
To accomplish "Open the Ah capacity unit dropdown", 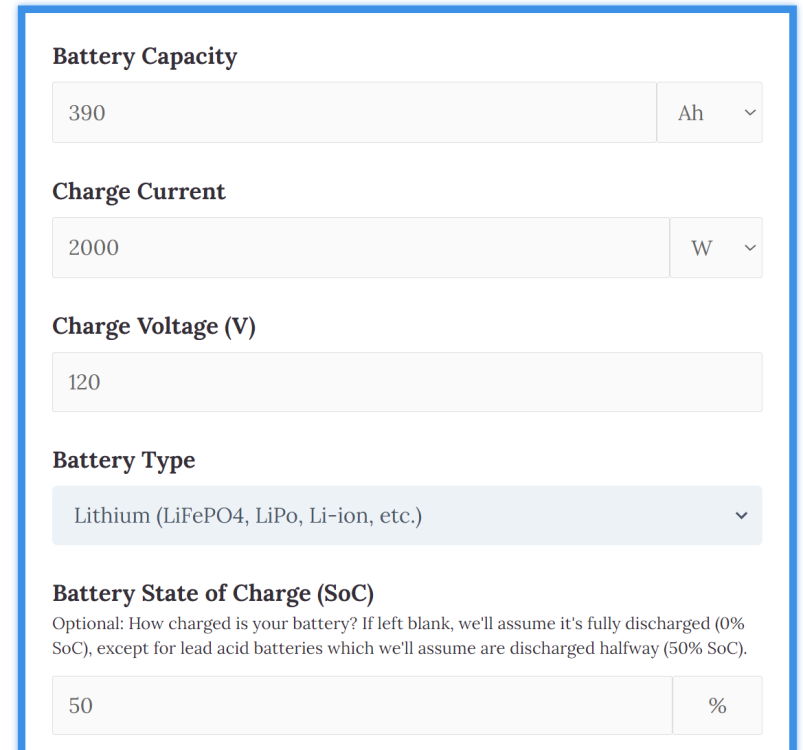I will point(709,113).
